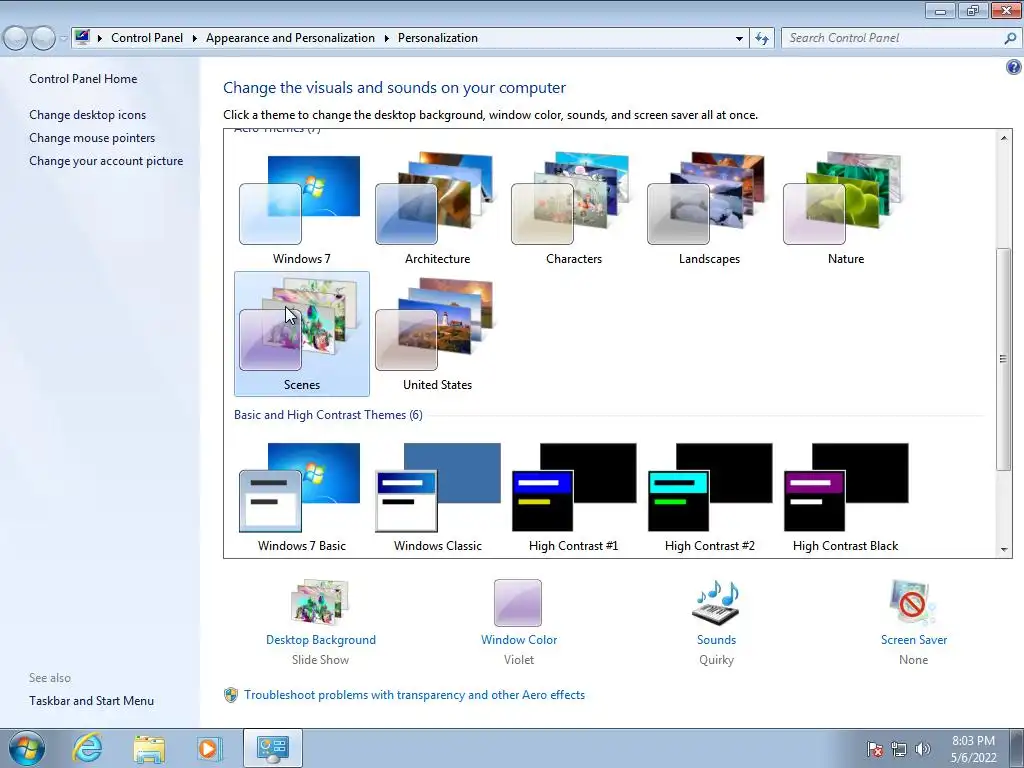
Task: Open the Windows Start menu
Action: point(27,748)
